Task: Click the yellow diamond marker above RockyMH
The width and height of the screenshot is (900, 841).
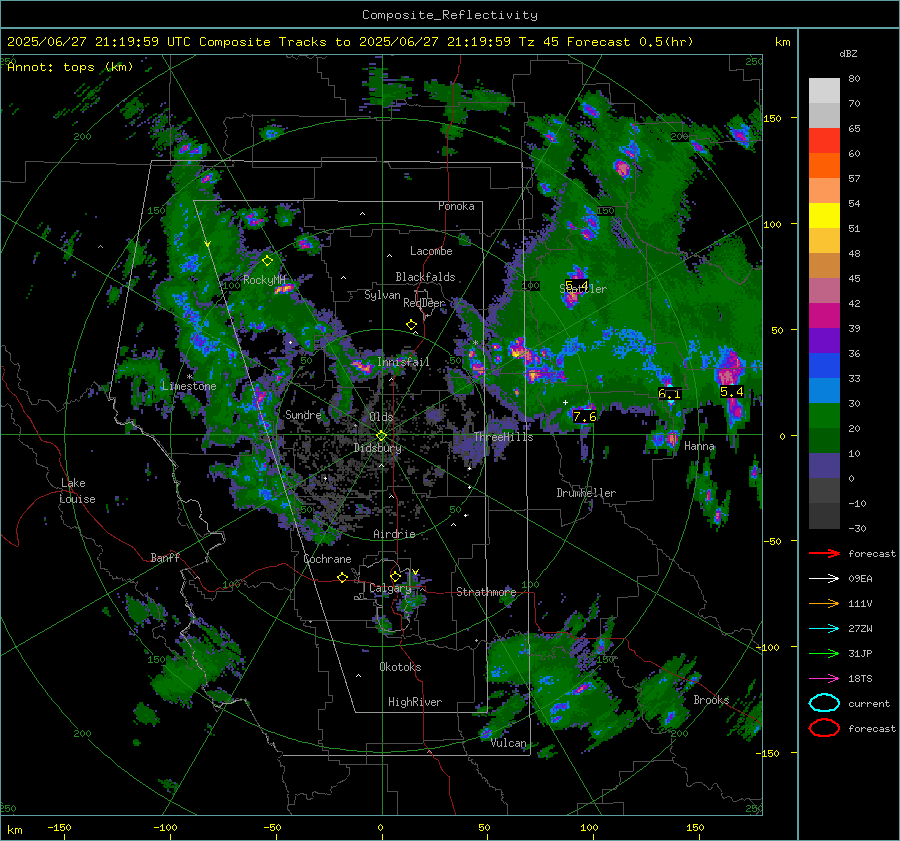Action: pyautogui.click(x=267, y=261)
